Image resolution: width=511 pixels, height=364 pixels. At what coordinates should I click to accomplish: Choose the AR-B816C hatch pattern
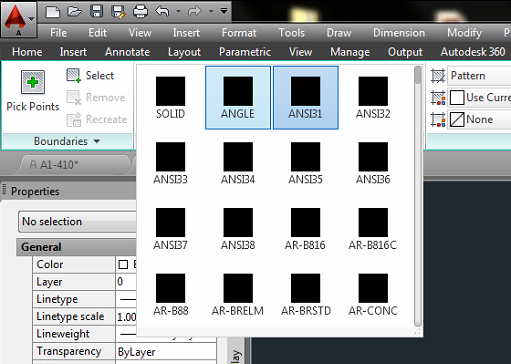[373, 229]
